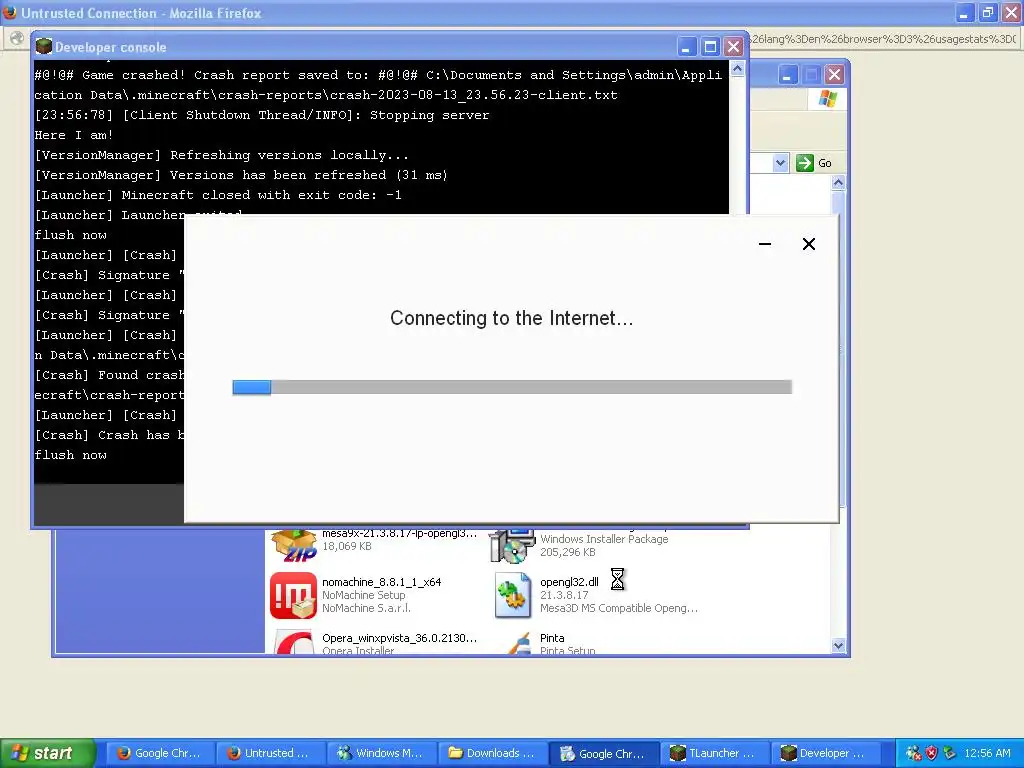This screenshot has width=1024, height=768.
Task: Select the mesa9x zip archive icon
Action: (x=293, y=545)
